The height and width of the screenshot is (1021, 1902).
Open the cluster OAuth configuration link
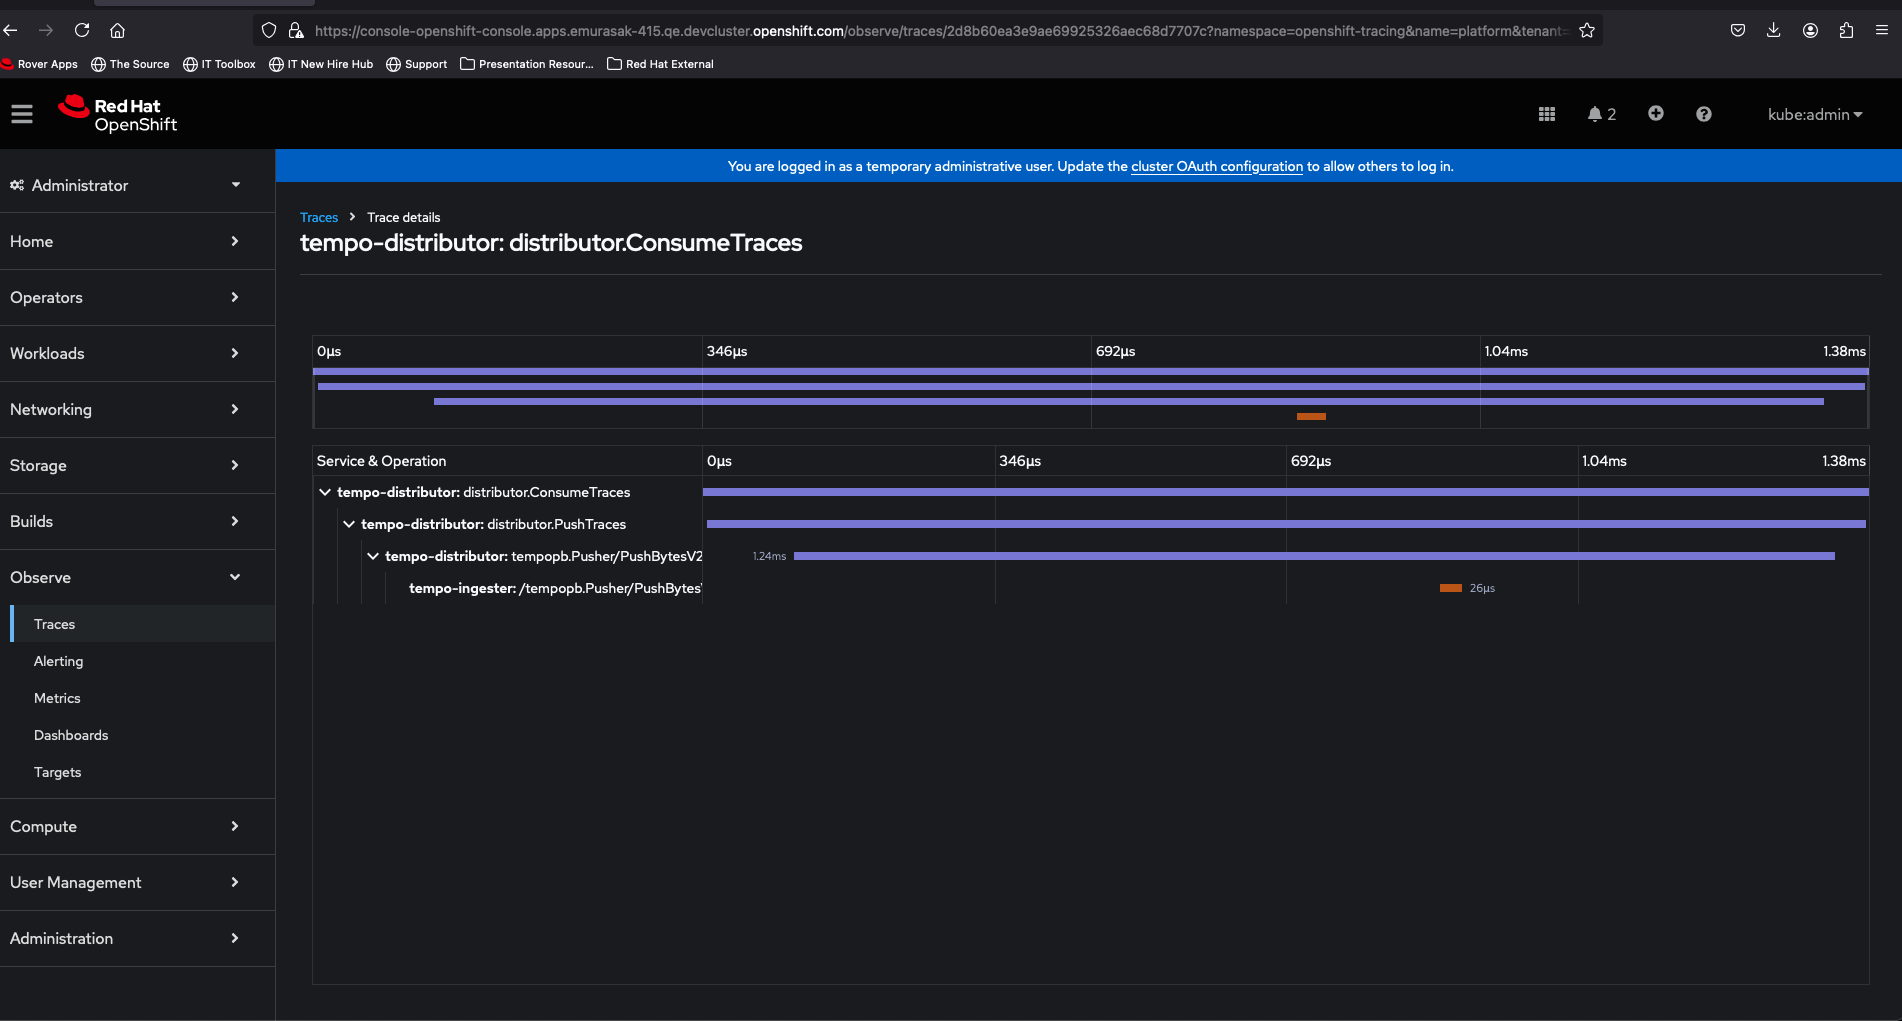click(x=1217, y=166)
